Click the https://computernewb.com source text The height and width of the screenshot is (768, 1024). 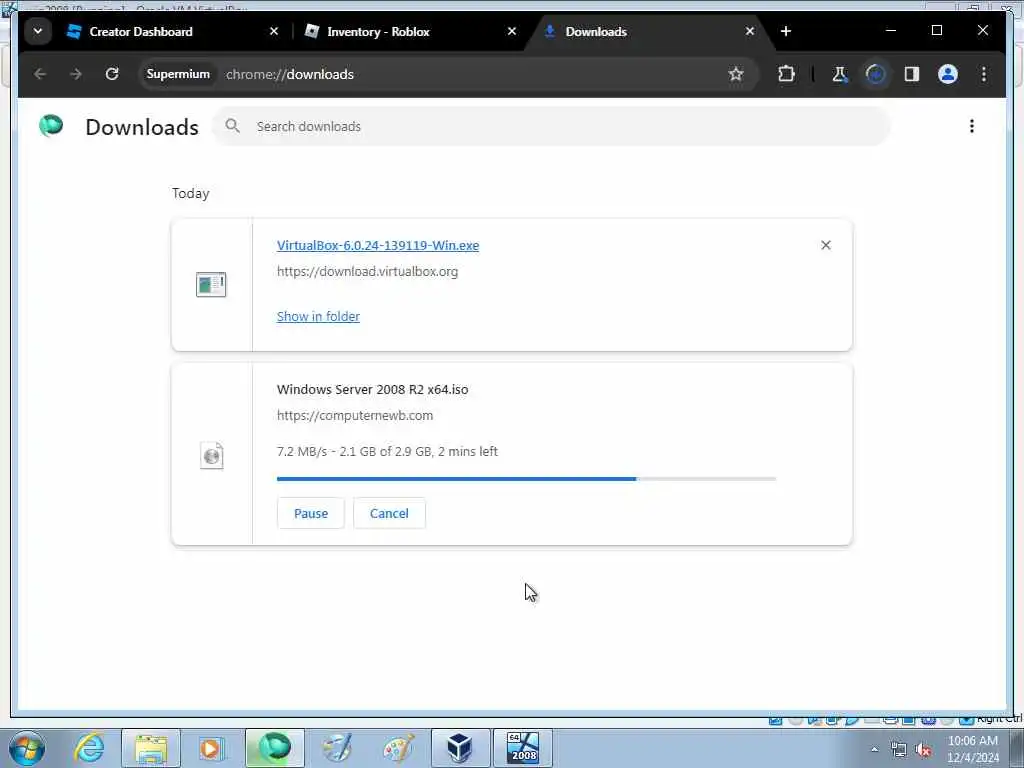(355, 415)
